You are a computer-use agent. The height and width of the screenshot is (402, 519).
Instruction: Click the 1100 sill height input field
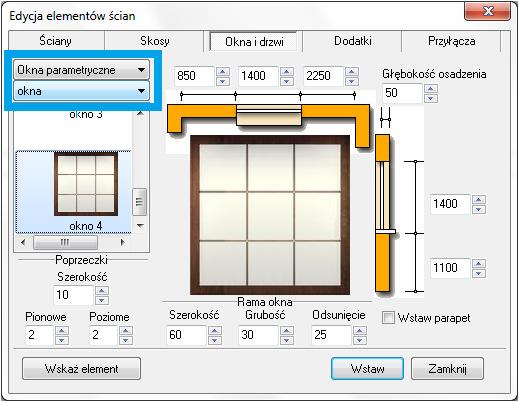click(450, 268)
